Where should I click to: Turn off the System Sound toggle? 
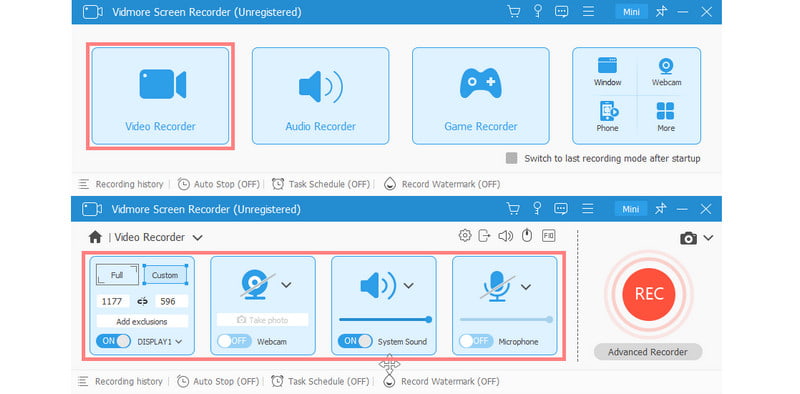(355, 341)
